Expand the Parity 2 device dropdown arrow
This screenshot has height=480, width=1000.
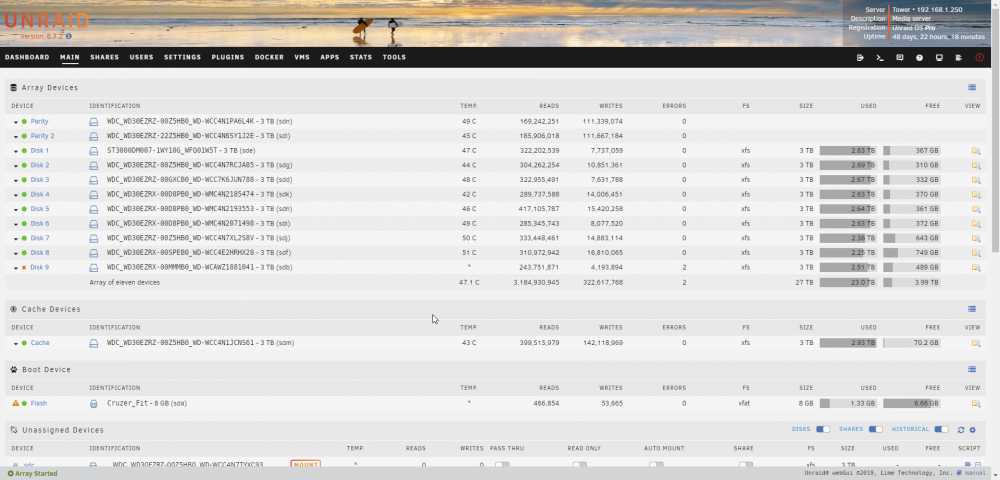tap(16, 136)
